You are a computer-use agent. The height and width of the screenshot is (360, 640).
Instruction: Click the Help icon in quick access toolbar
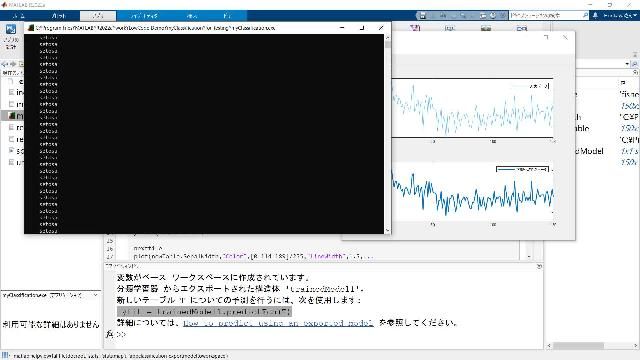(x=493, y=16)
